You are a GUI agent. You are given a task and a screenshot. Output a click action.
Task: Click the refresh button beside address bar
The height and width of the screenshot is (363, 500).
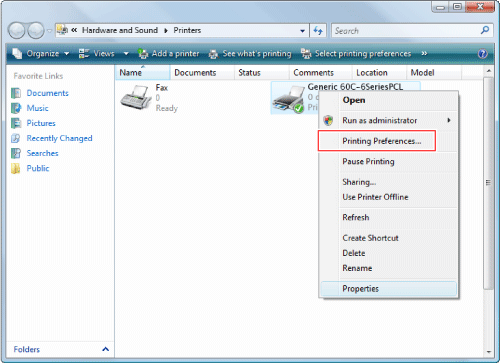point(318,31)
